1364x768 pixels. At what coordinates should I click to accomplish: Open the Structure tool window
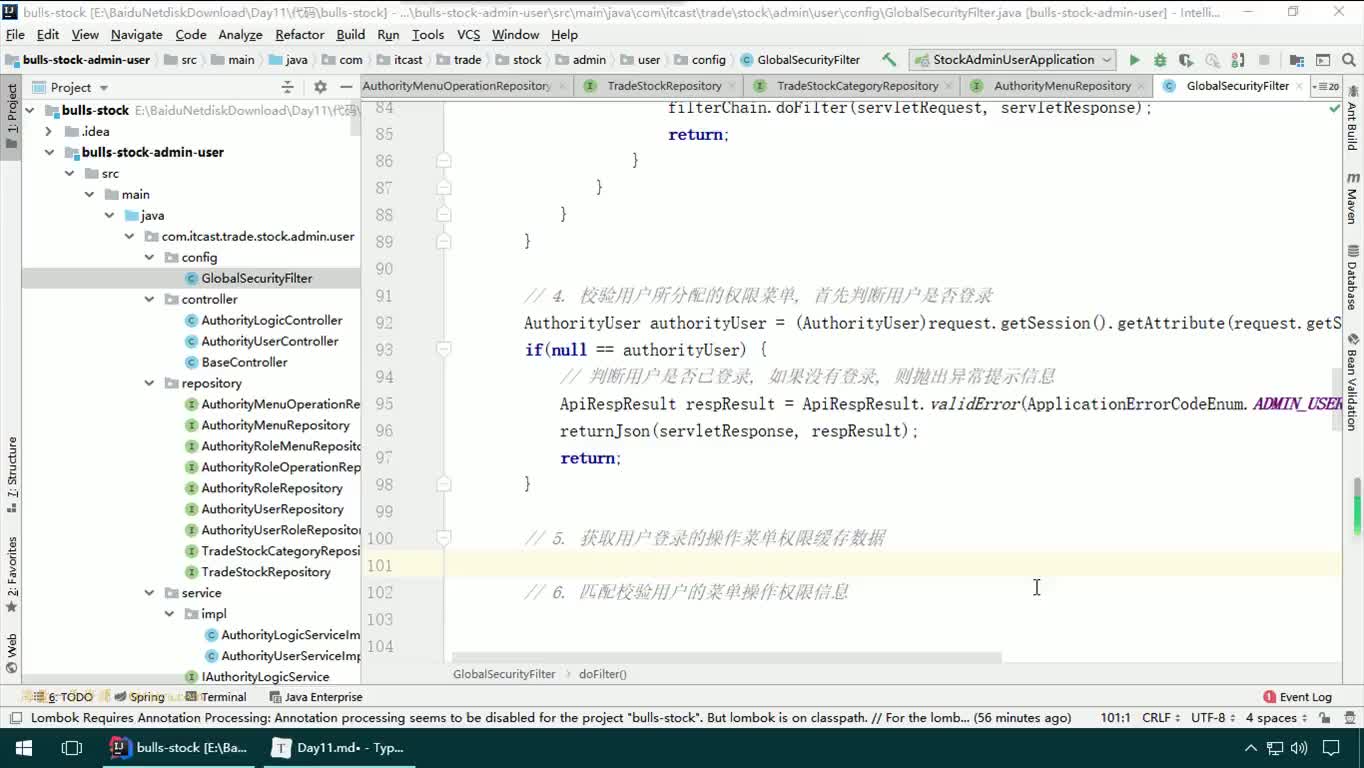[12, 474]
